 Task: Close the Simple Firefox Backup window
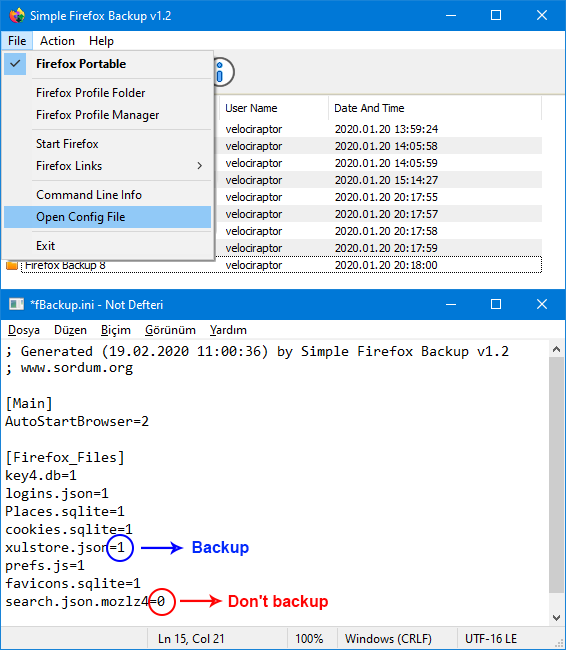(x=542, y=16)
